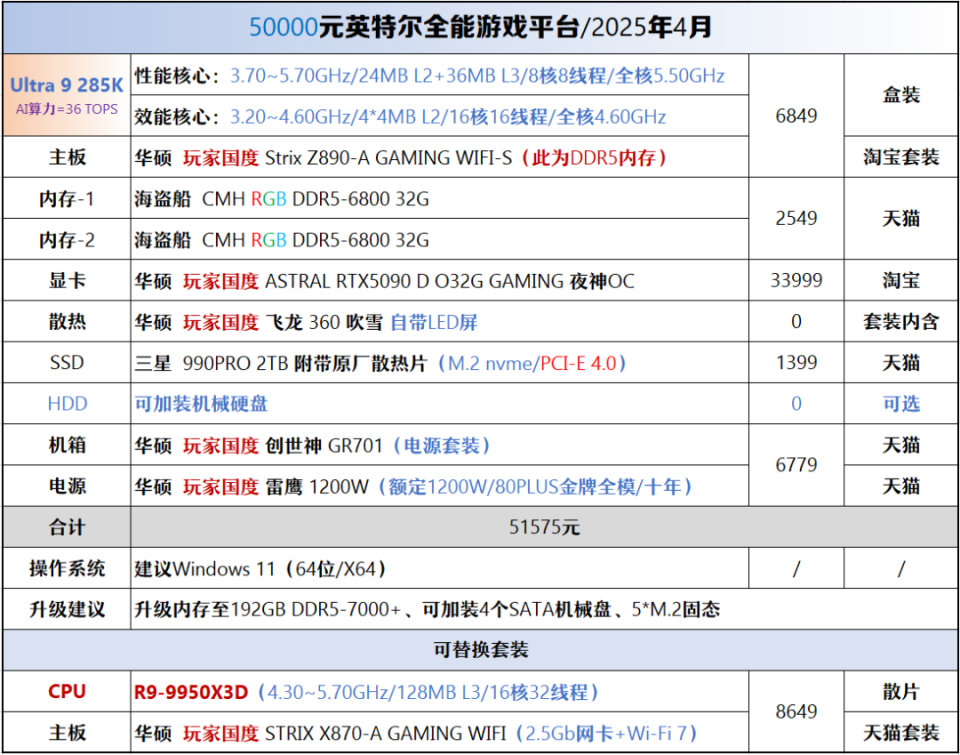Select the 升级内存至192GB DDR5-7000+ cell

coord(544,609)
